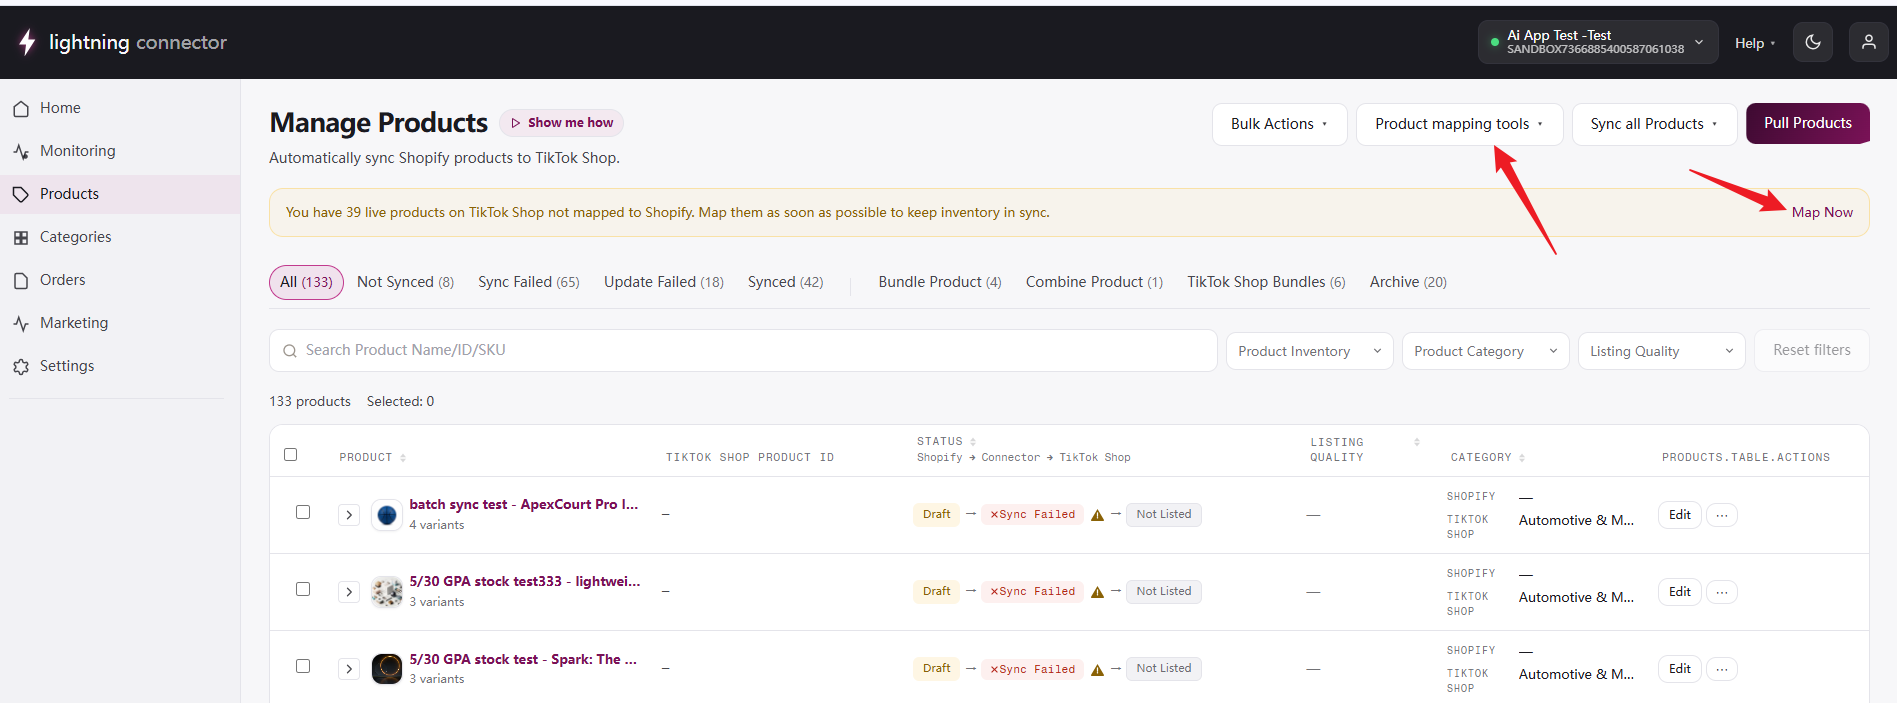Click warning triangle on Spark: The row
1897x703 pixels.
1097,670
